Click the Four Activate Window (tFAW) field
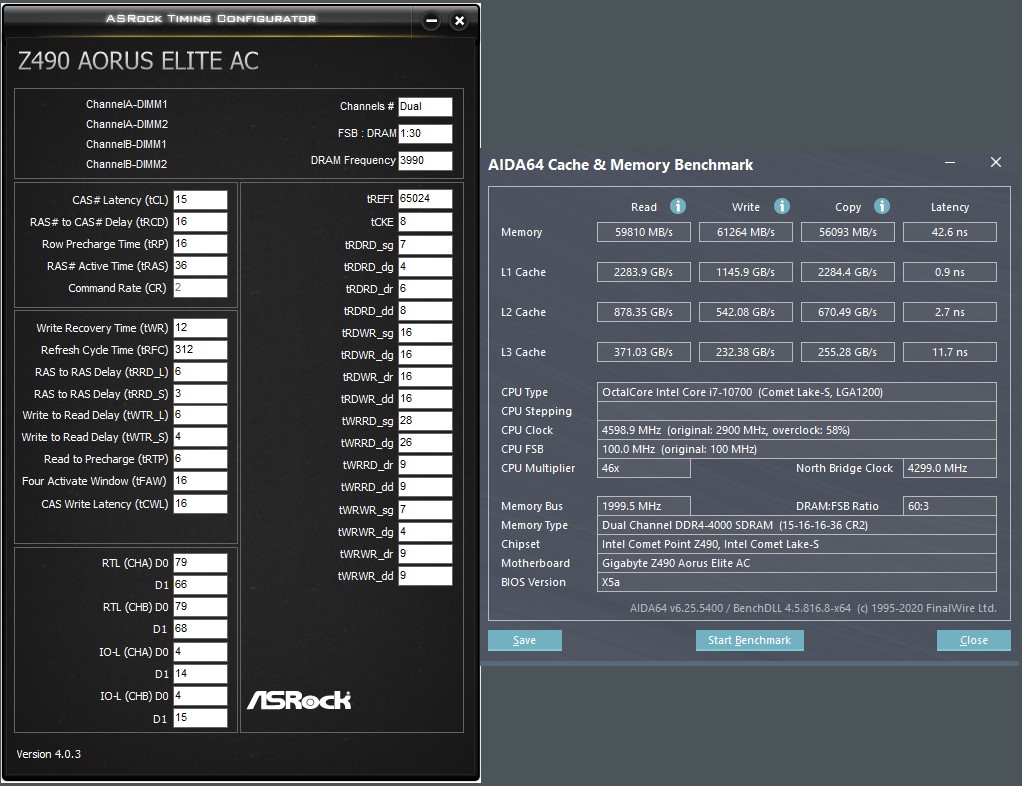Viewport: 1022px width, 786px height. [x=200, y=481]
